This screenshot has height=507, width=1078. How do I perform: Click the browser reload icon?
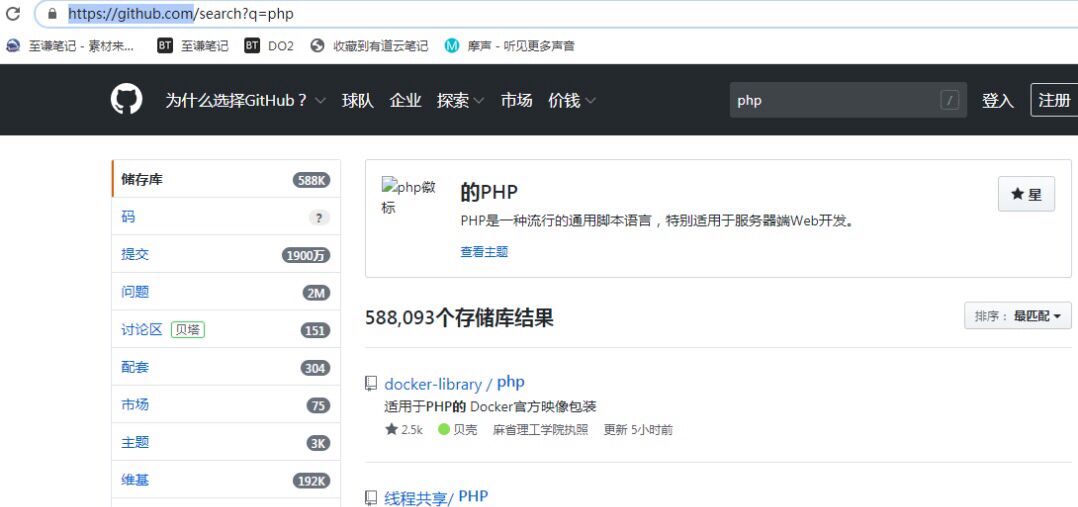click(x=12, y=13)
